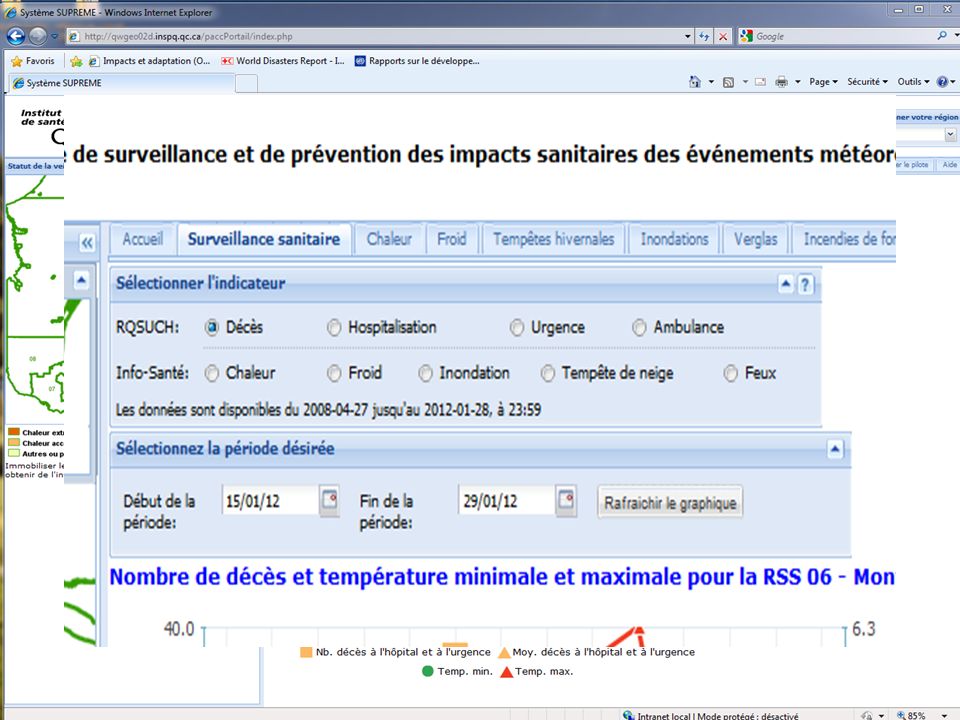Viewport: 960px width, 720px height.
Task: Open the calendar picker for Fin de la période
Action: [566, 500]
